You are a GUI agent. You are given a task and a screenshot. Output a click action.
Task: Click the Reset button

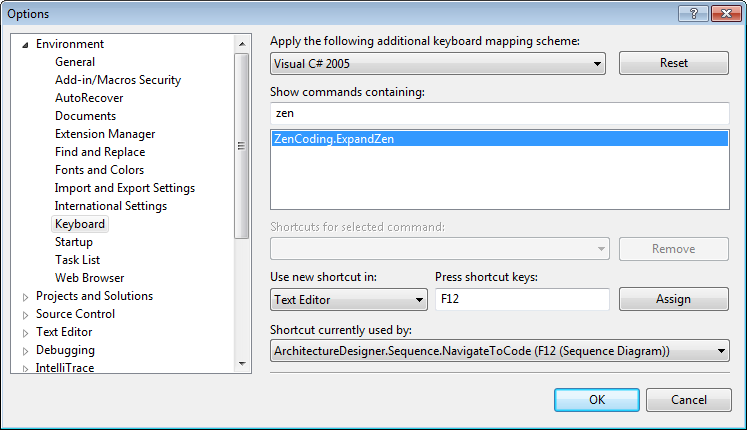coord(674,63)
